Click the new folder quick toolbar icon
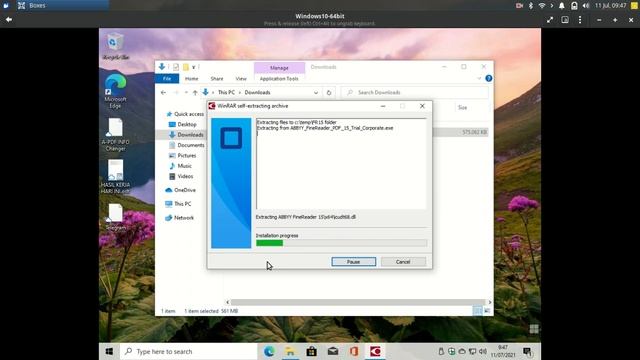 click(186, 67)
